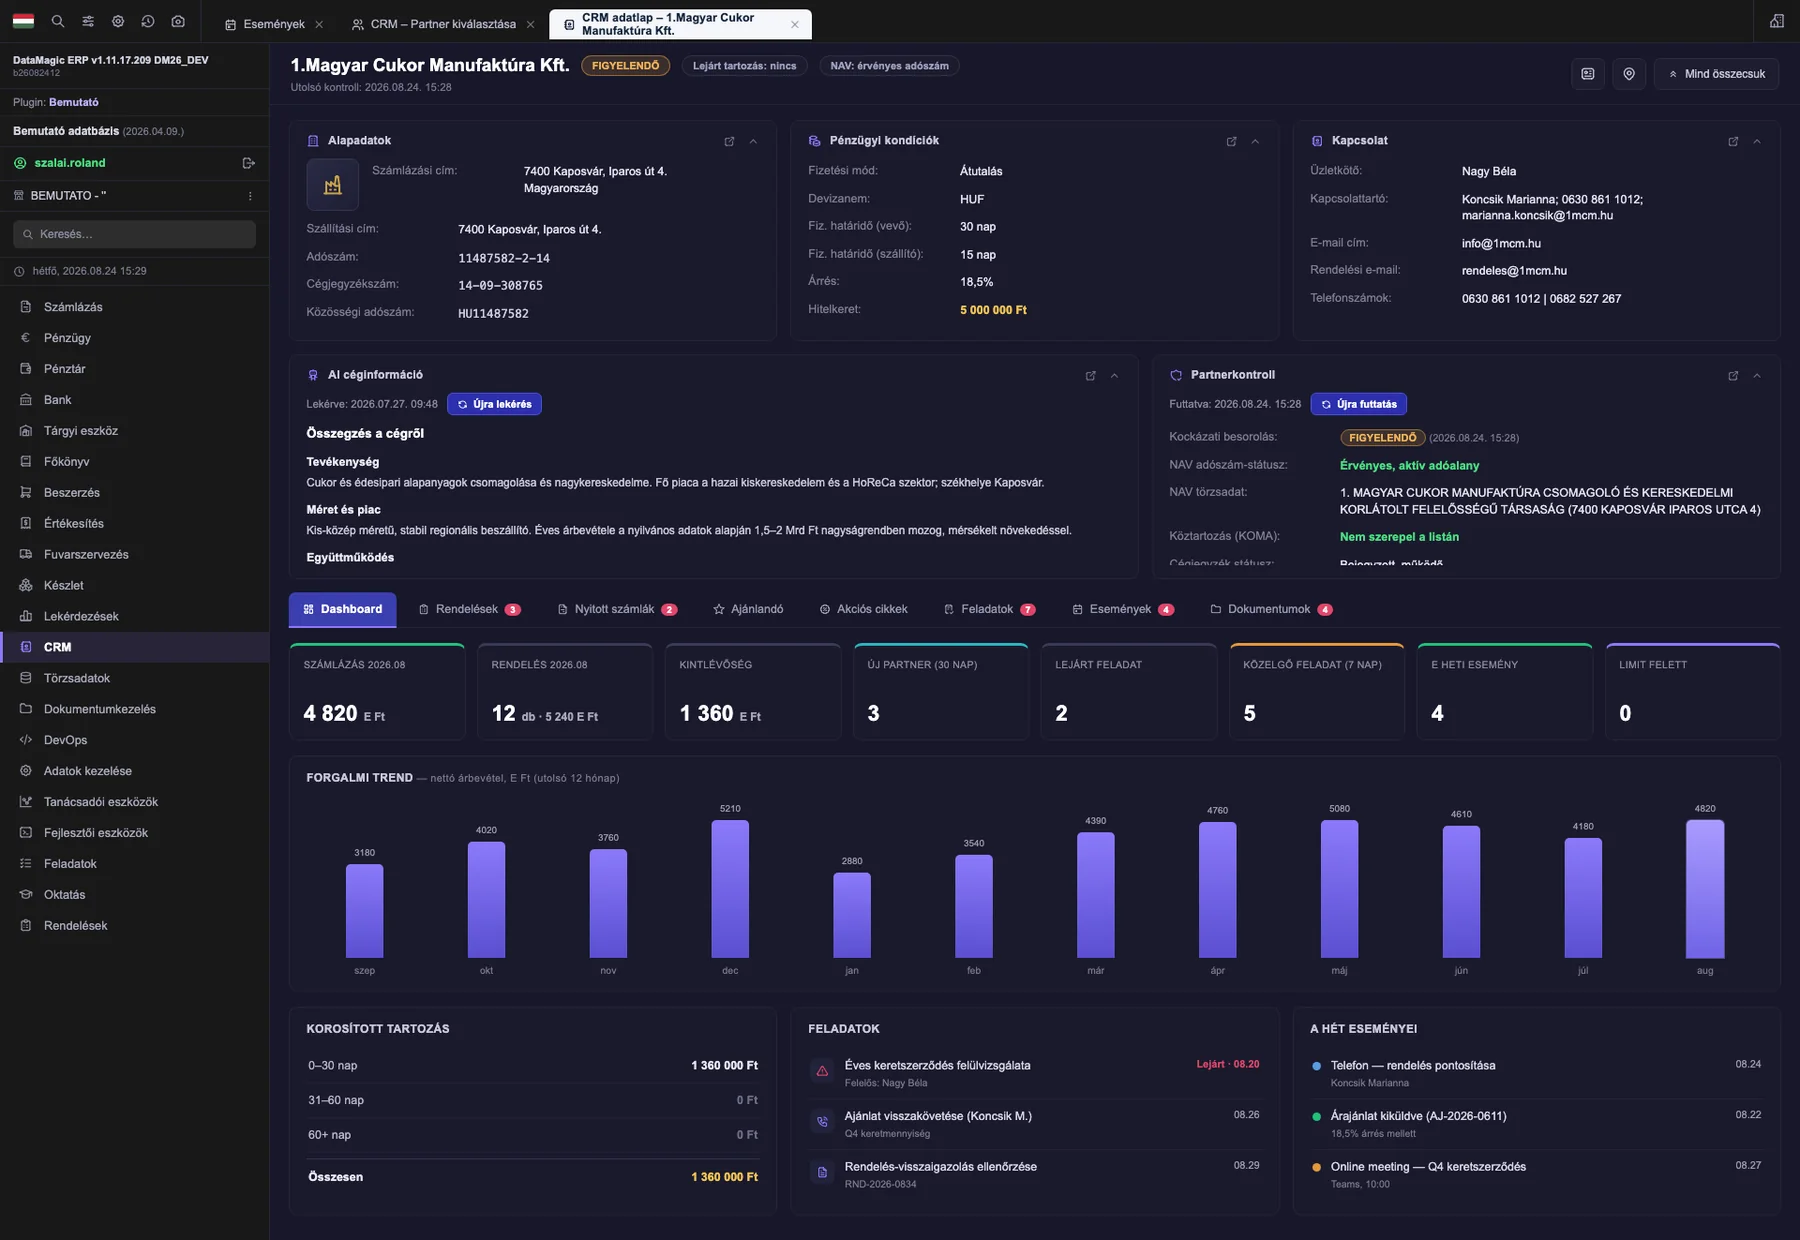Open the Online meeting — Q4 keretszerződés event
The image size is (1800, 1240).
point(1536,1175)
